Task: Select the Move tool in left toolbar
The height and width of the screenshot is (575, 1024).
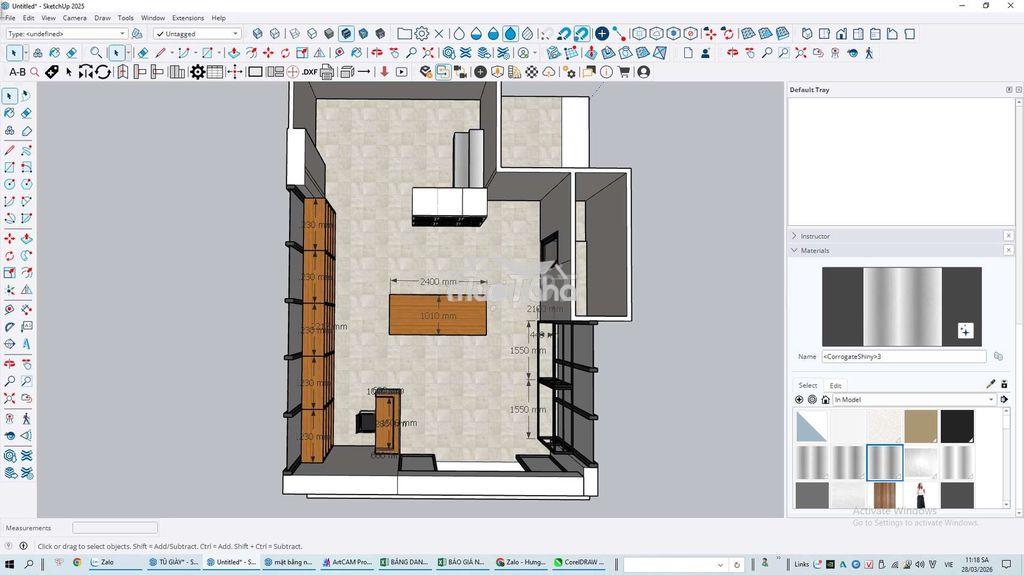Action: (x=10, y=238)
